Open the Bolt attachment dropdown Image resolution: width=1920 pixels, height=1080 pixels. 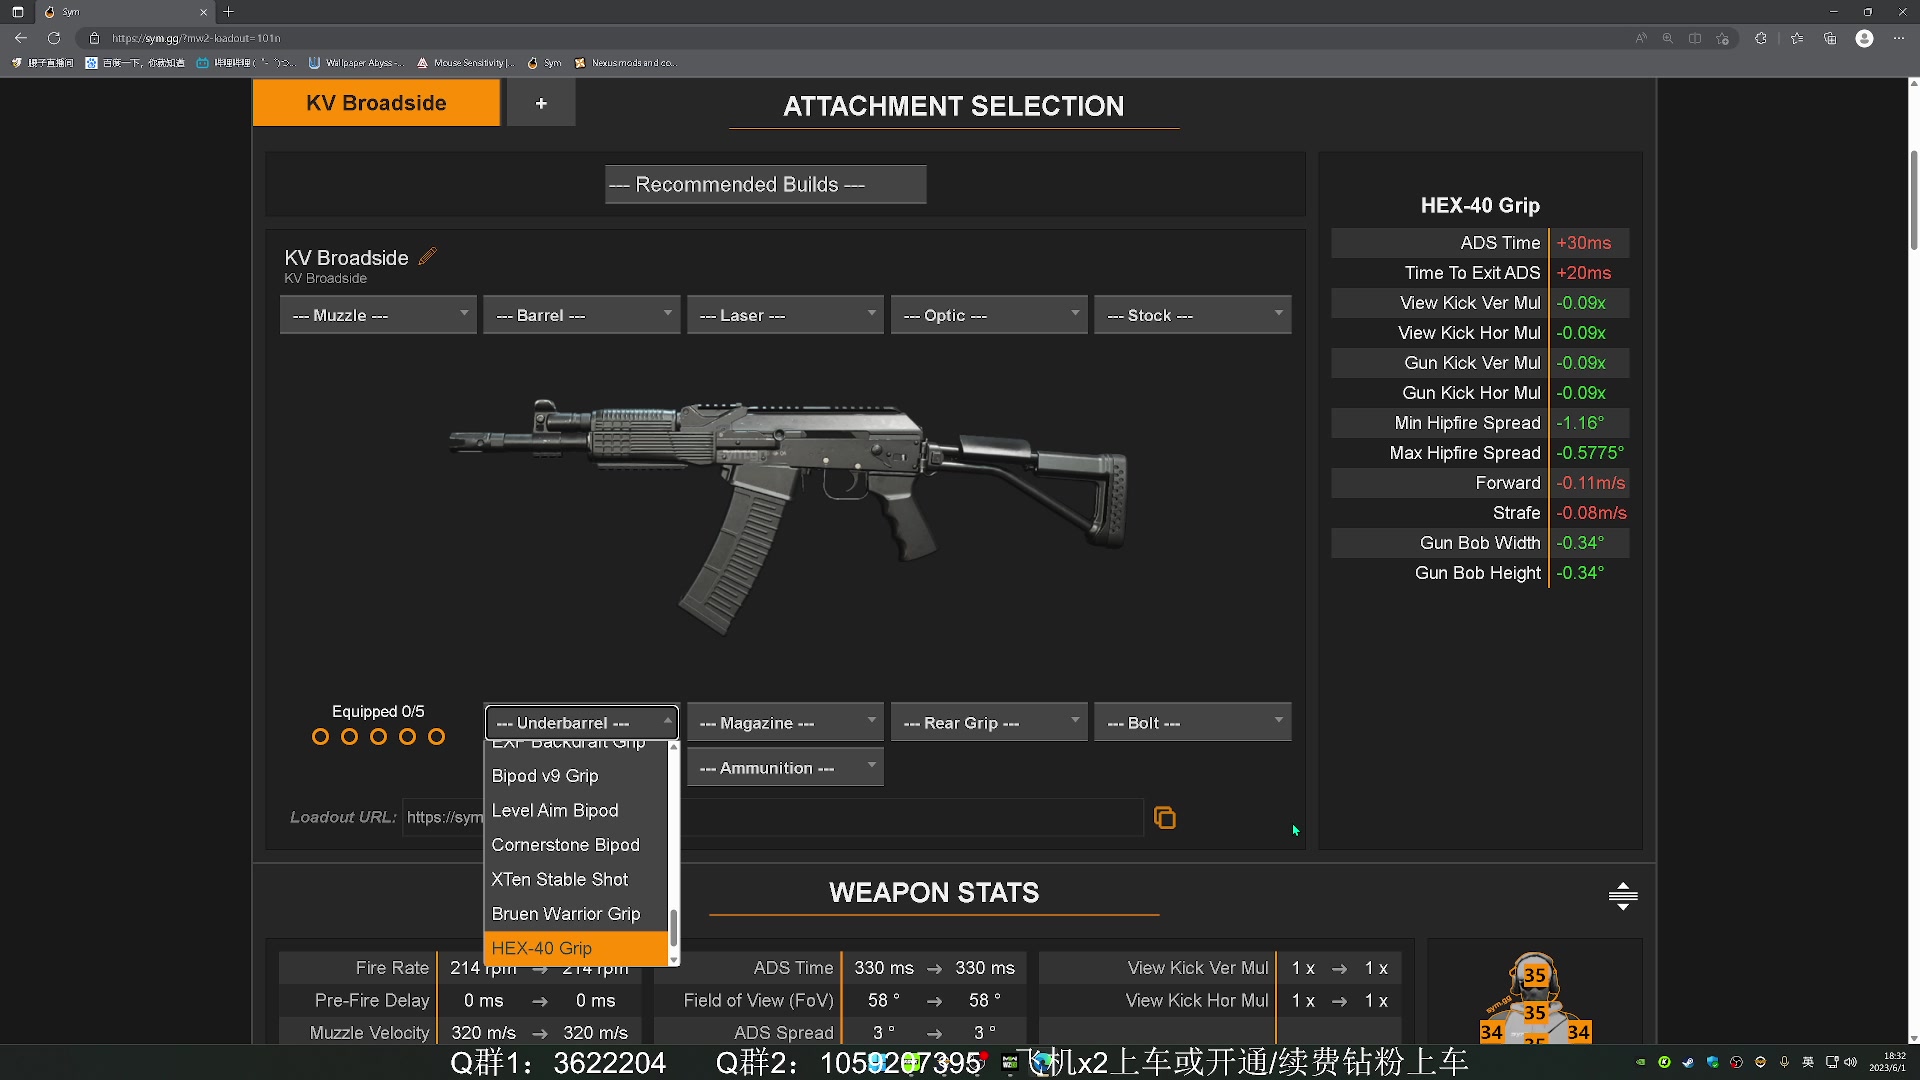[x=1192, y=722]
